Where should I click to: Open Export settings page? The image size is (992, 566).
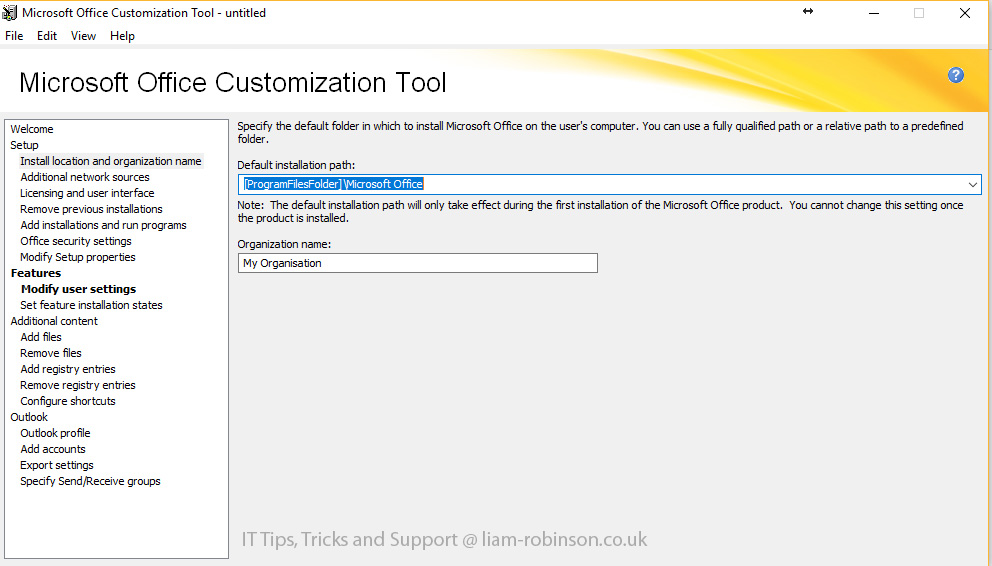click(57, 465)
